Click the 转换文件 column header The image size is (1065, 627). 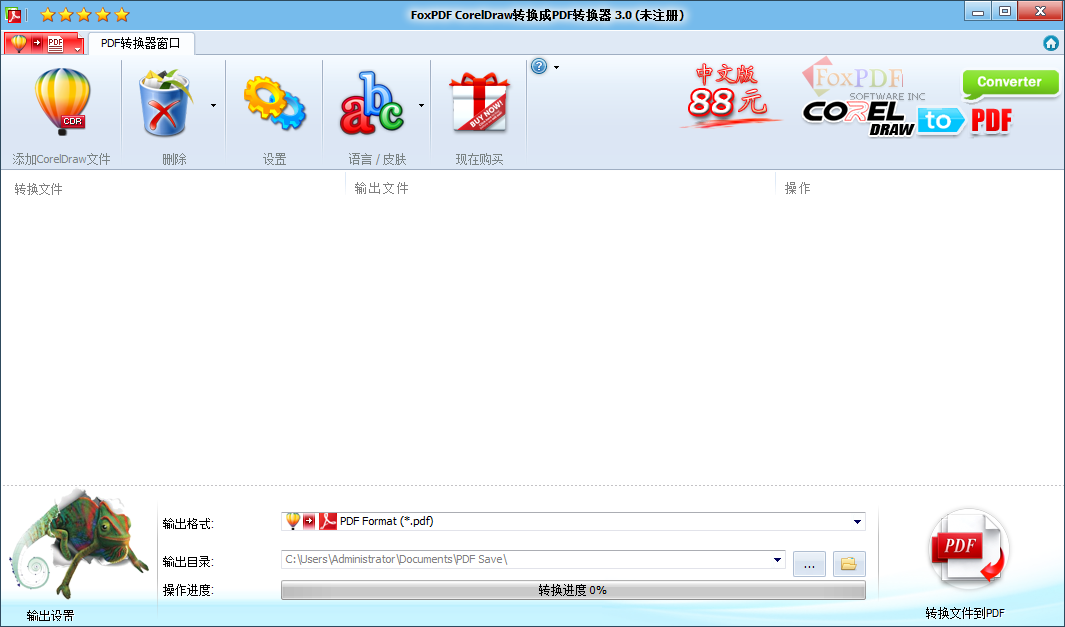(x=39, y=189)
